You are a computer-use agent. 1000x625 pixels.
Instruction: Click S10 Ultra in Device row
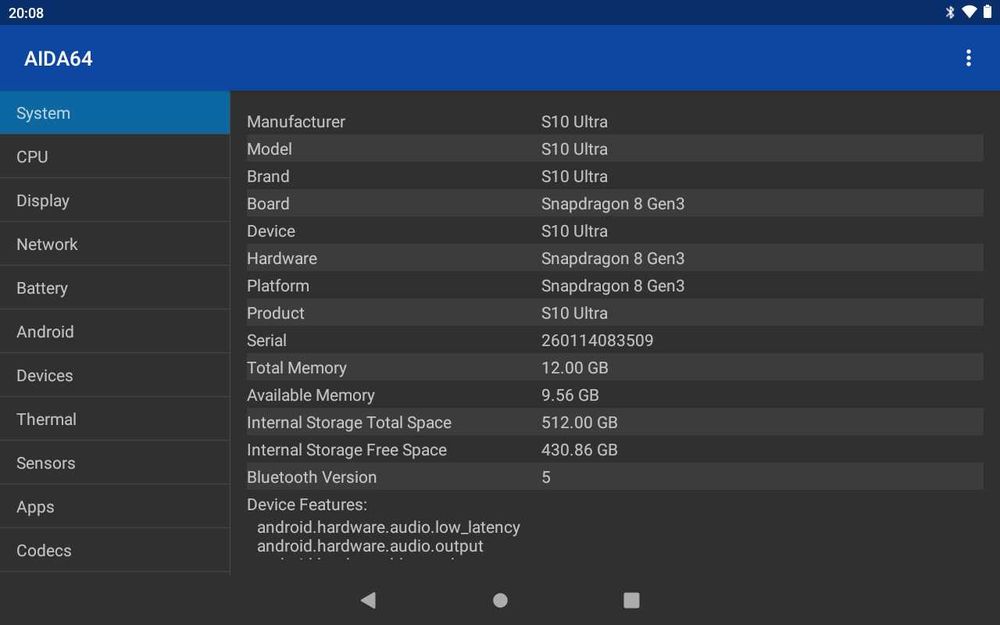tap(574, 232)
